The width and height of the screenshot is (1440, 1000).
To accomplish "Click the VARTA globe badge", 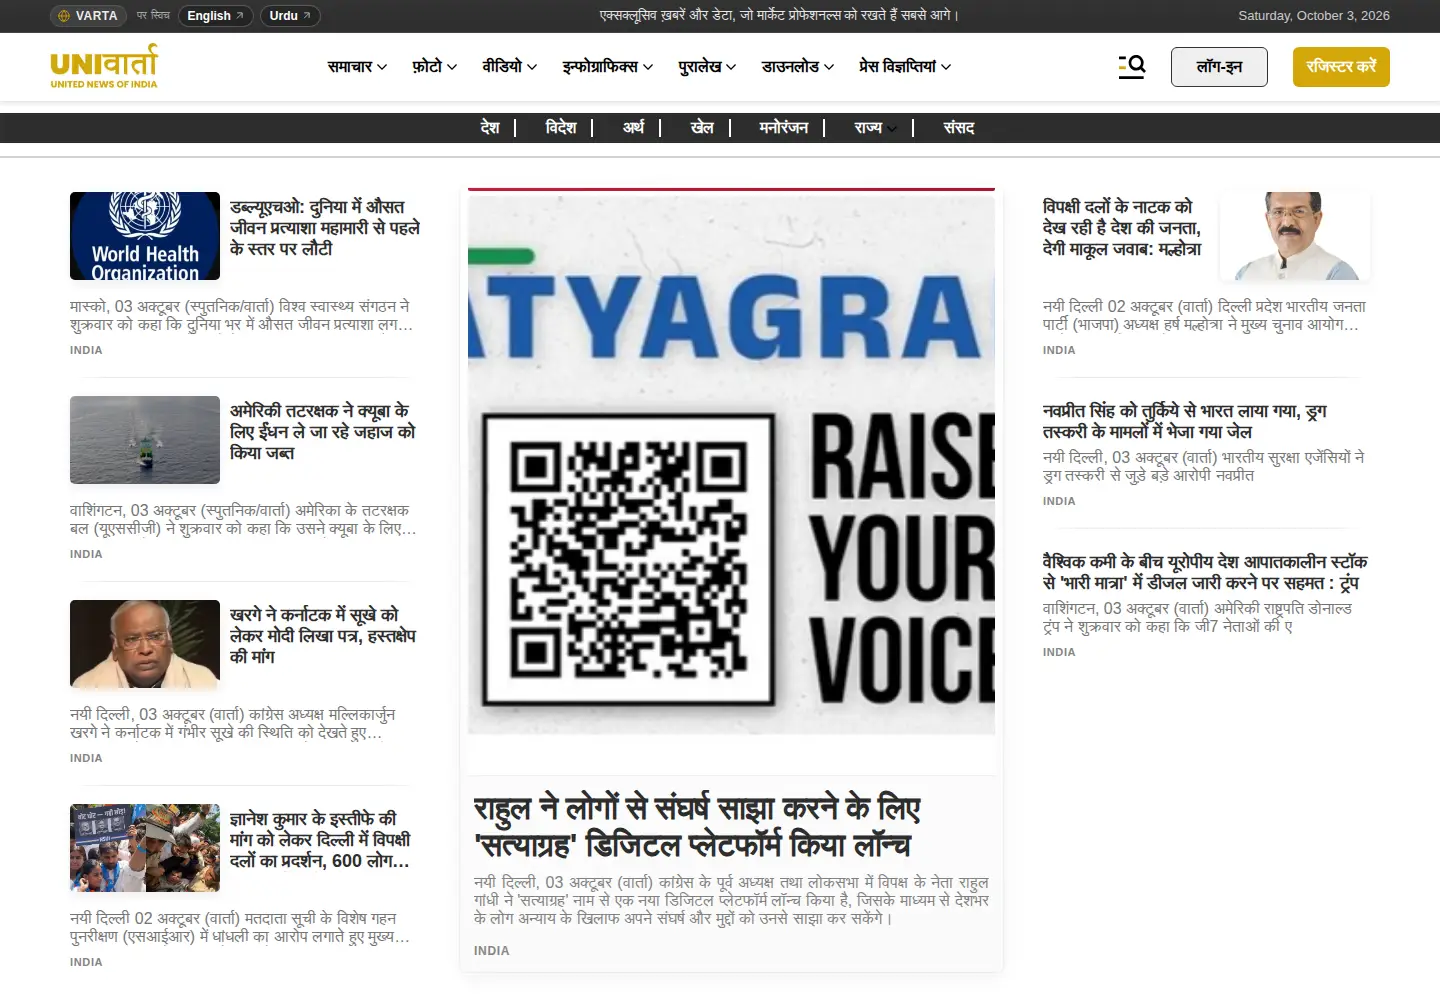I will pos(87,16).
